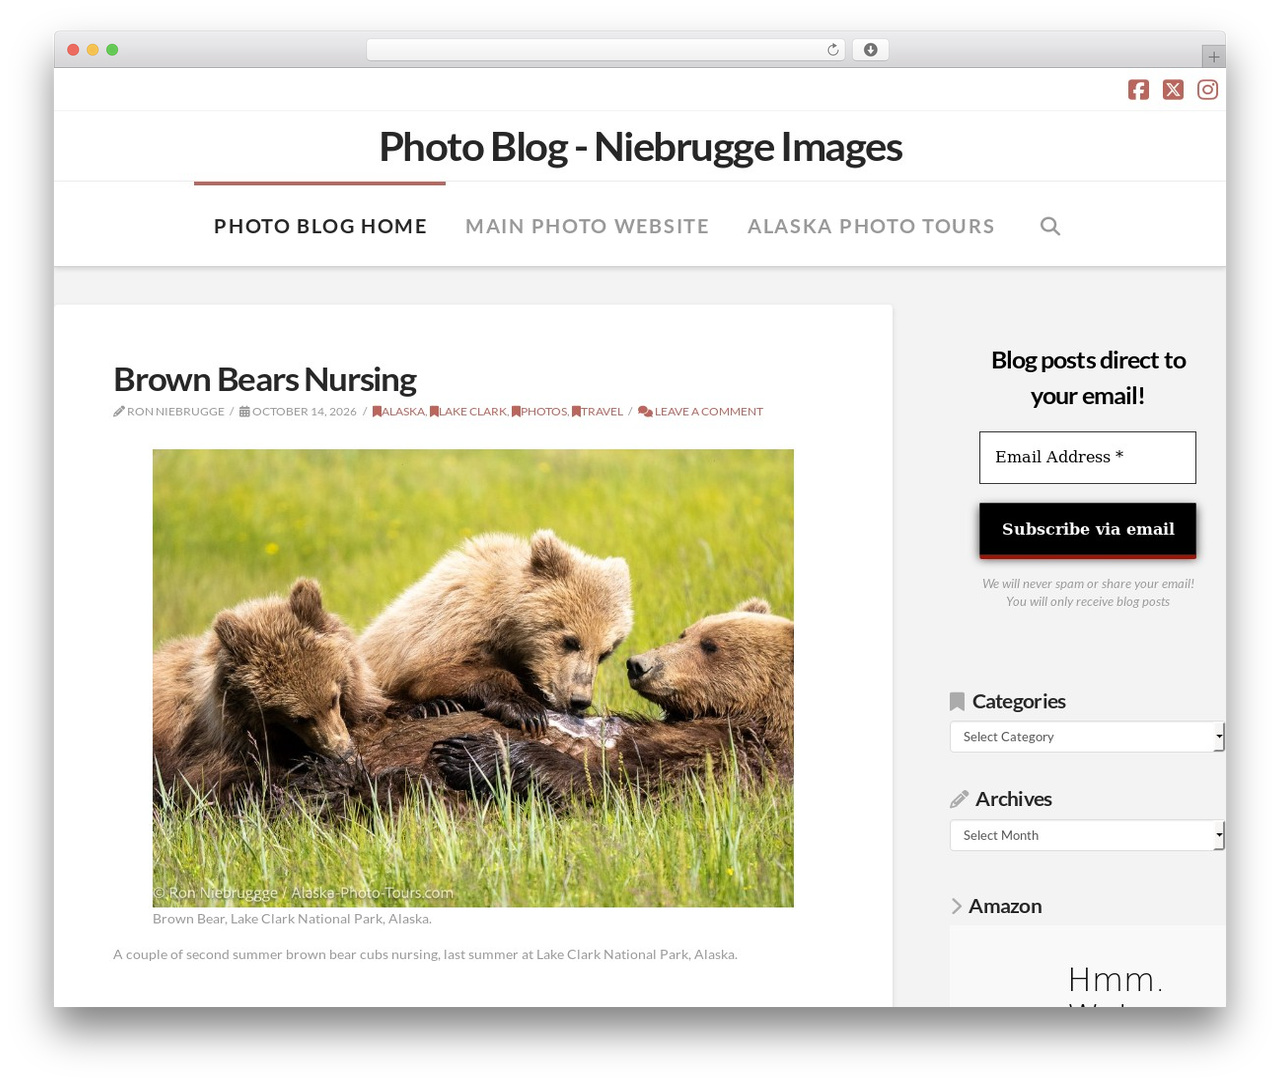The width and height of the screenshot is (1280, 1084).
Task: Focus the Email Address input field
Action: pos(1088,458)
